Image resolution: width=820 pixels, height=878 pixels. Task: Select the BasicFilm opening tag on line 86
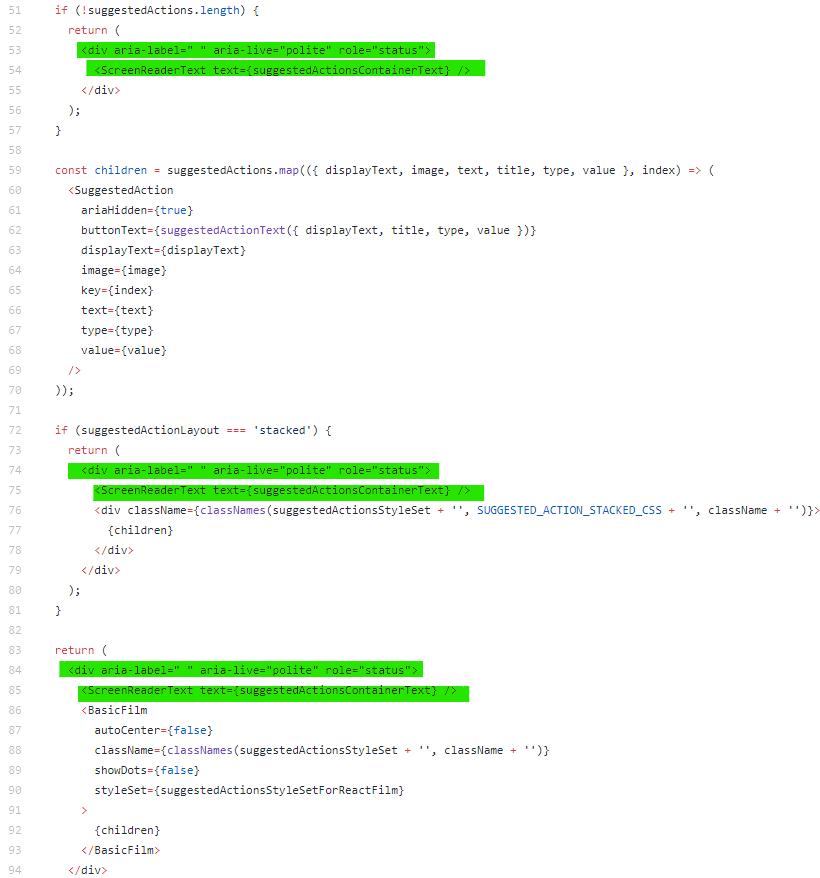[113, 710]
